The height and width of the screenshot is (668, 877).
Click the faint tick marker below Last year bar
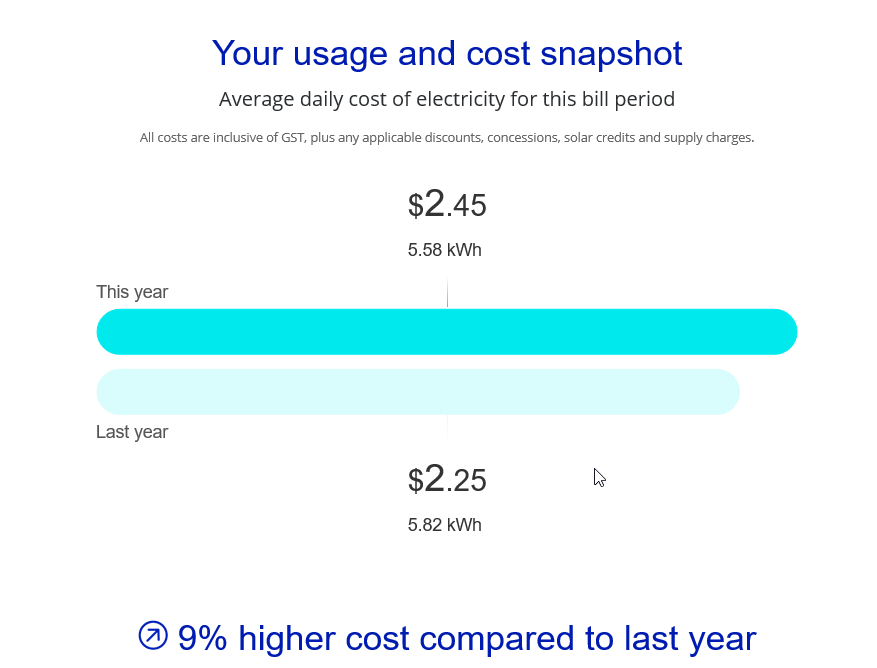pyautogui.click(x=447, y=427)
